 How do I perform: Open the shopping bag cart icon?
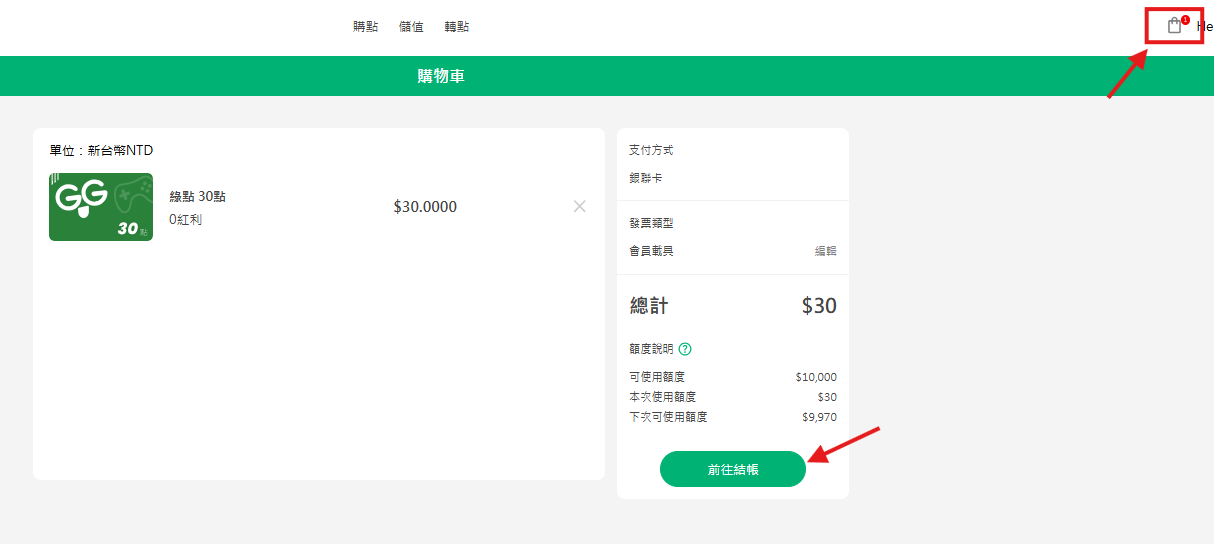click(1175, 26)
